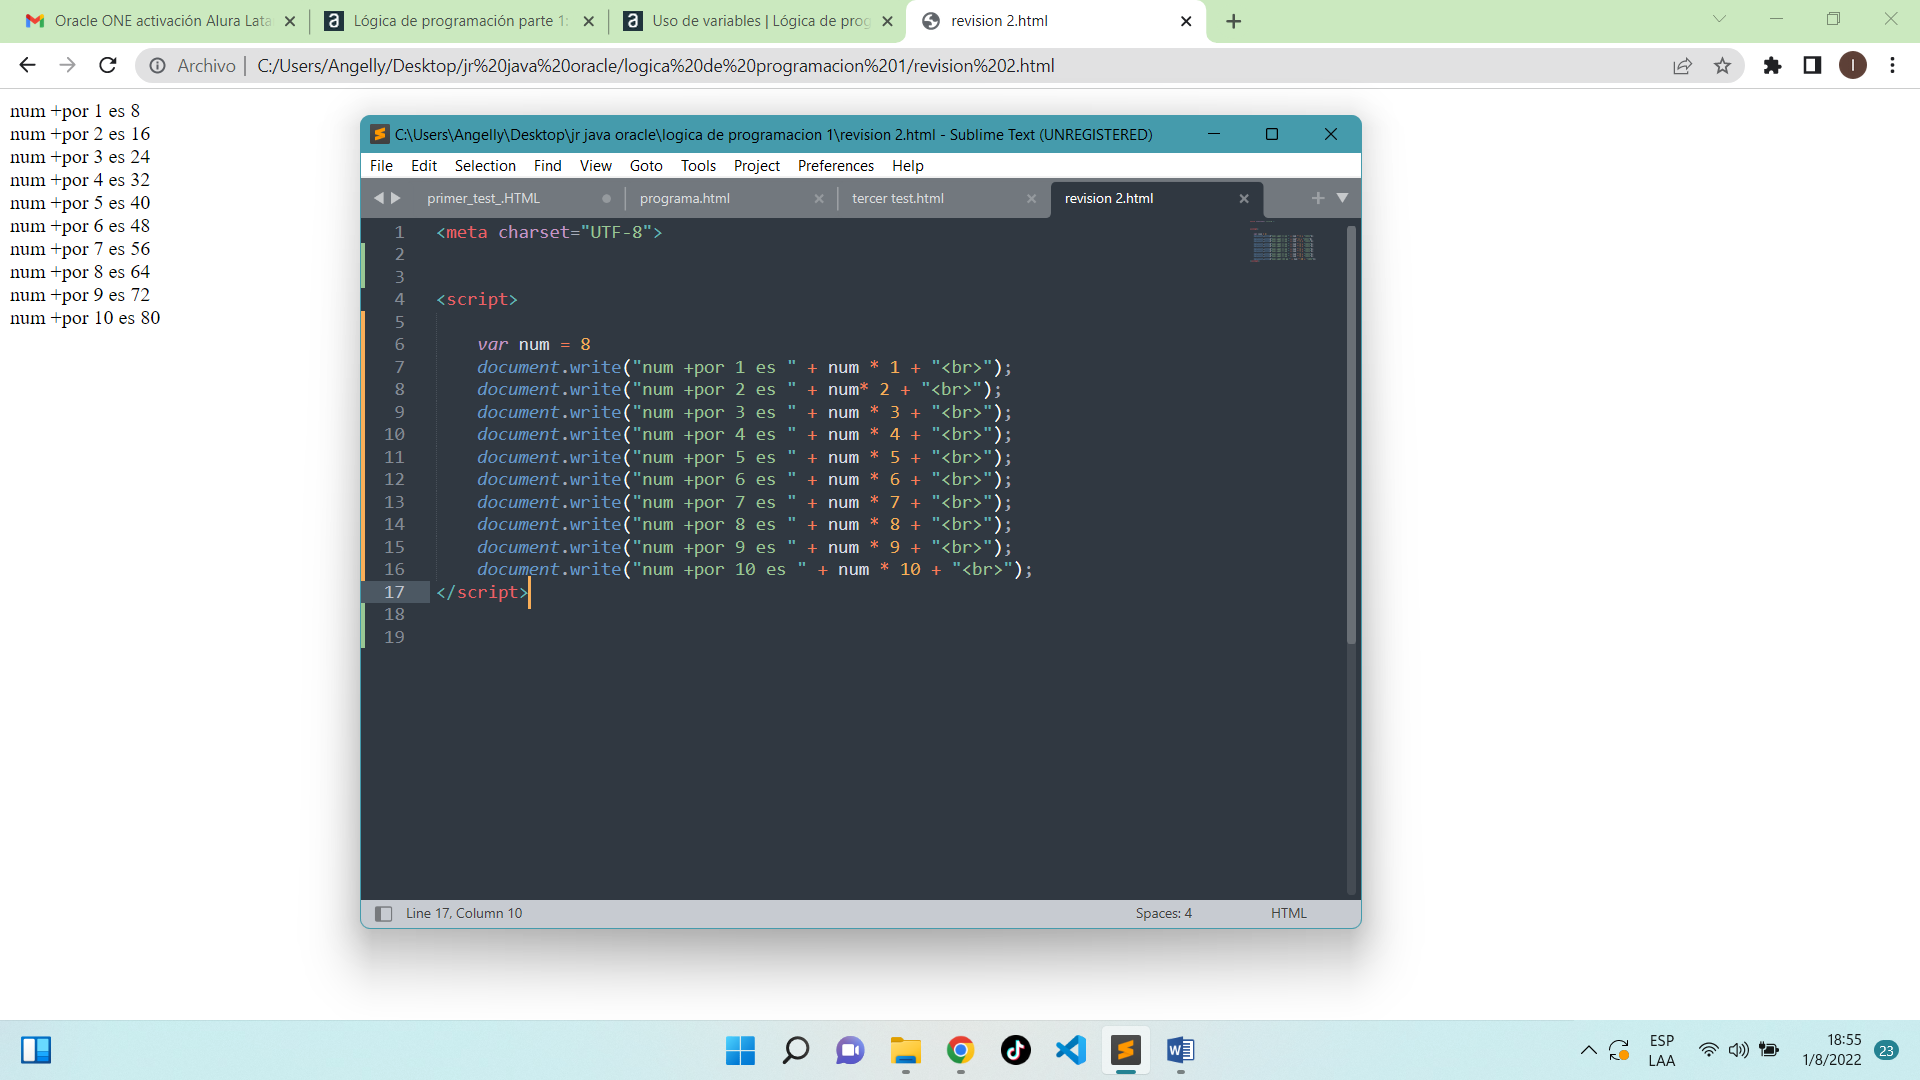The image size is (1920, 1080).
Task: Open the Windows Start button
Action: (x=740, y=1050)
